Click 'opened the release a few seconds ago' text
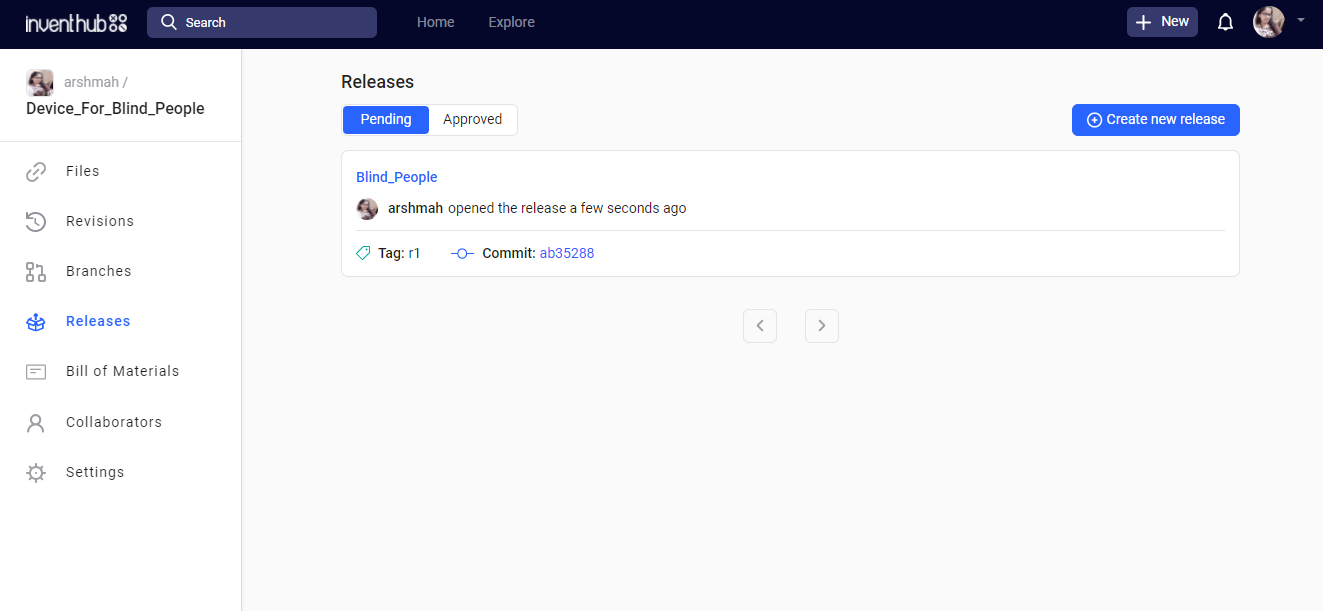Screen dimensions: 1323x611 click(567, 208)
